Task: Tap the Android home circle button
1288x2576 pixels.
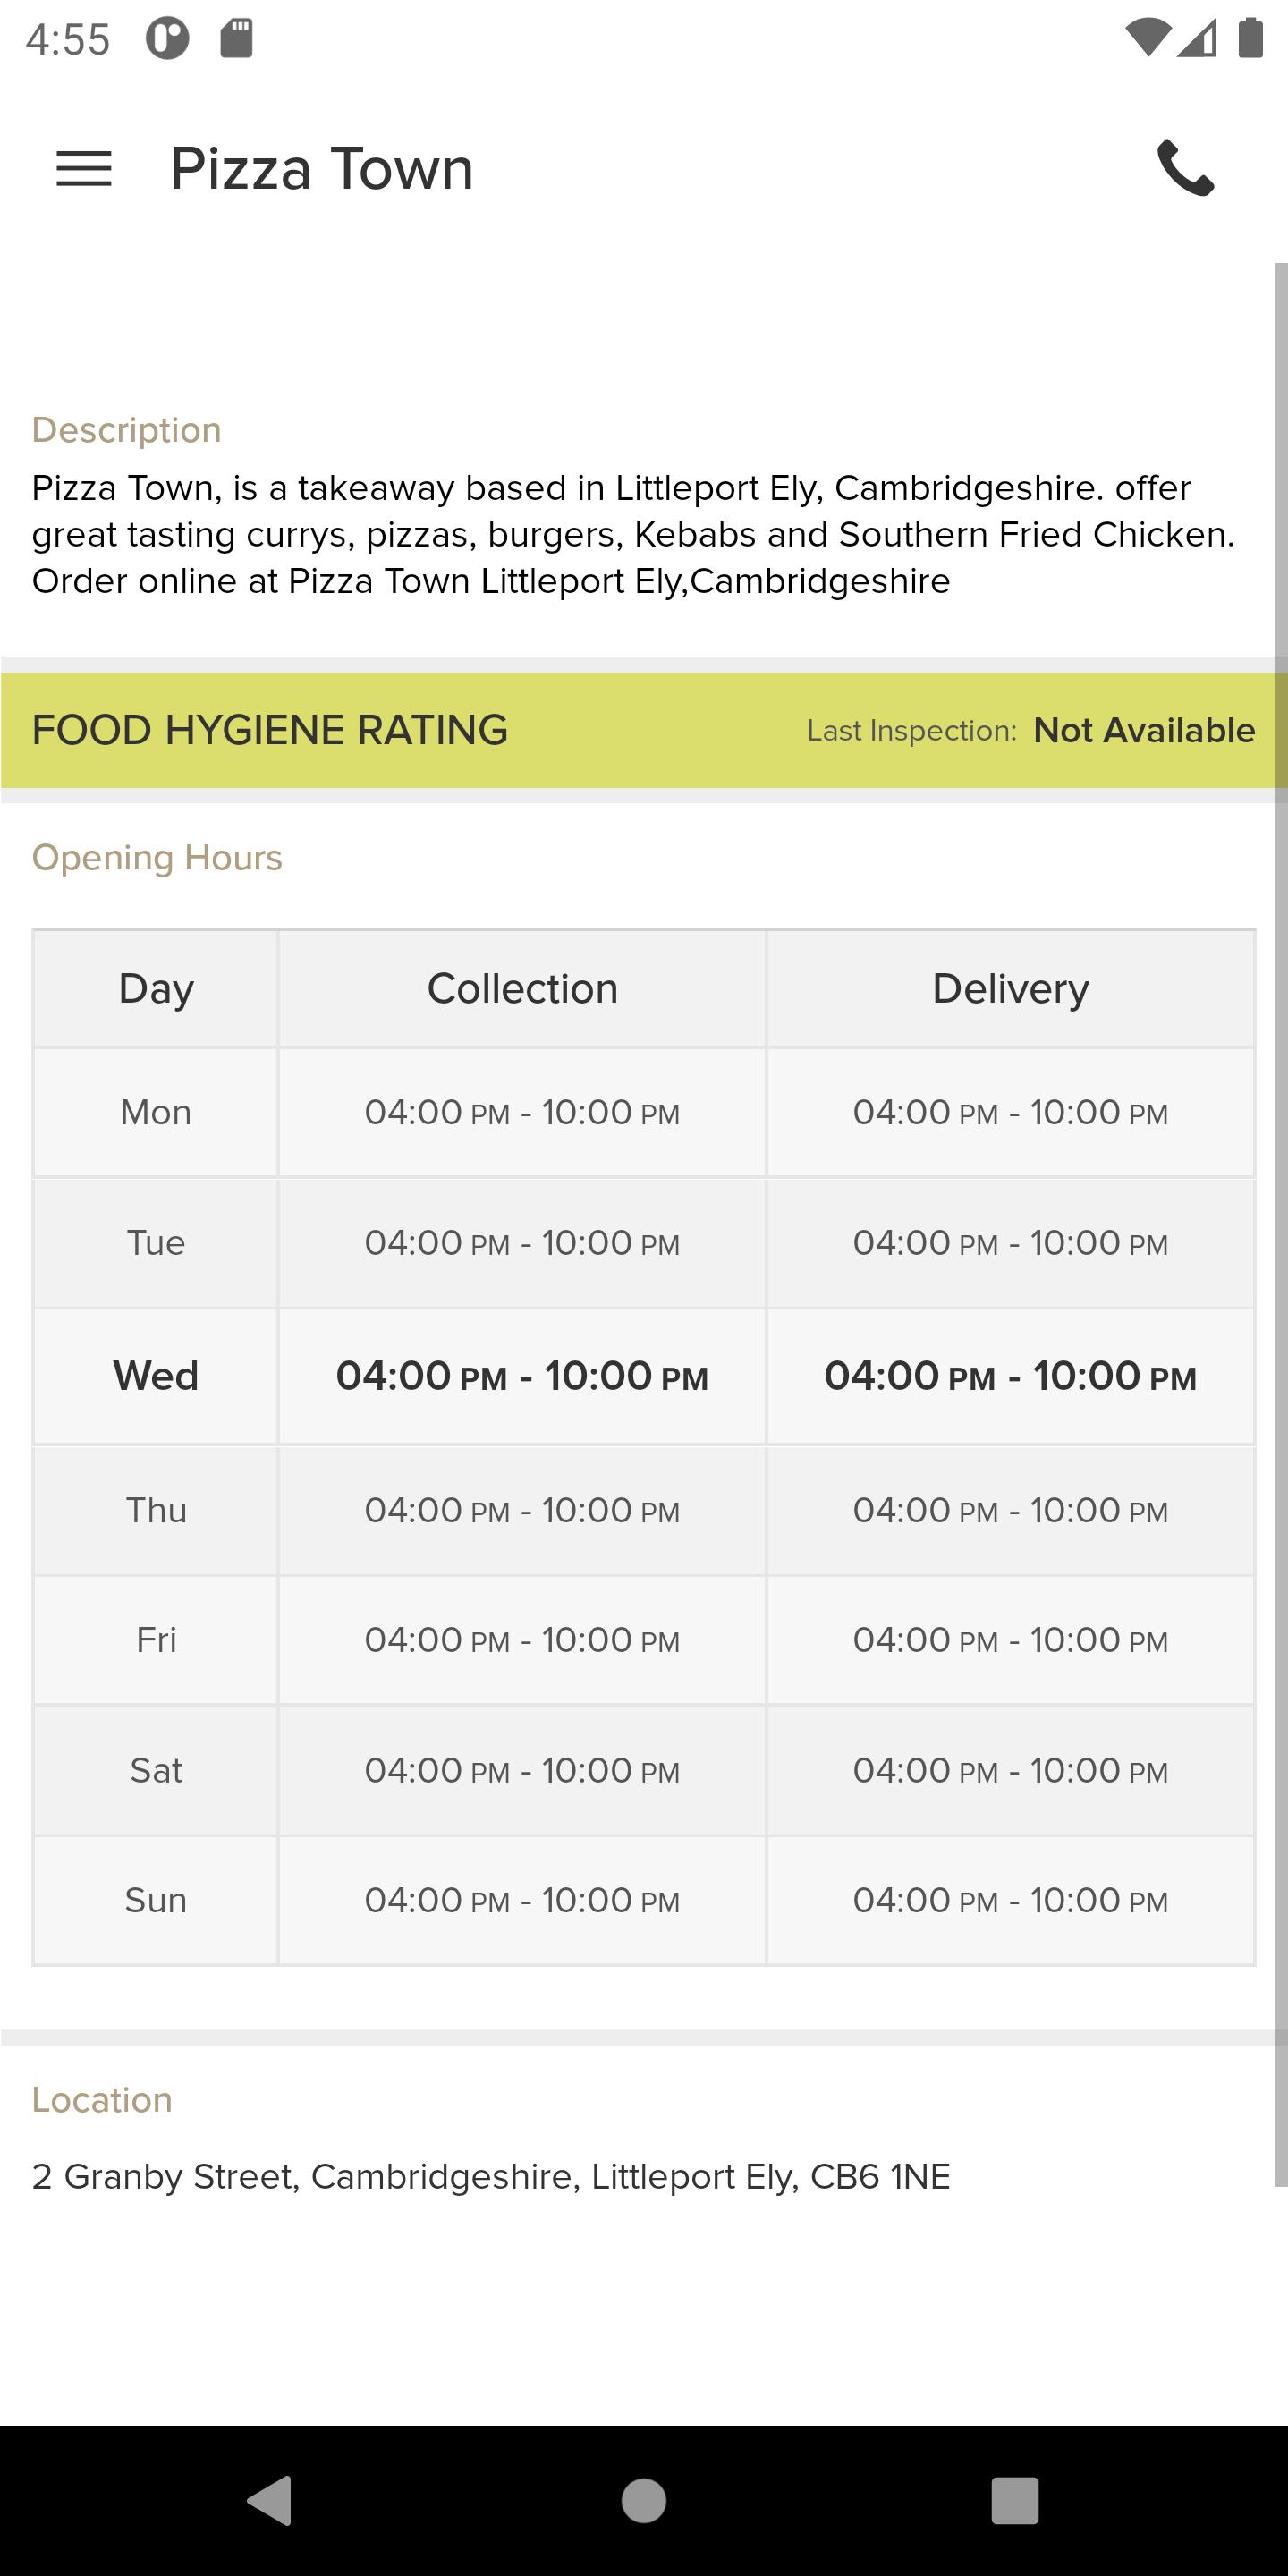Action: 643,2500
